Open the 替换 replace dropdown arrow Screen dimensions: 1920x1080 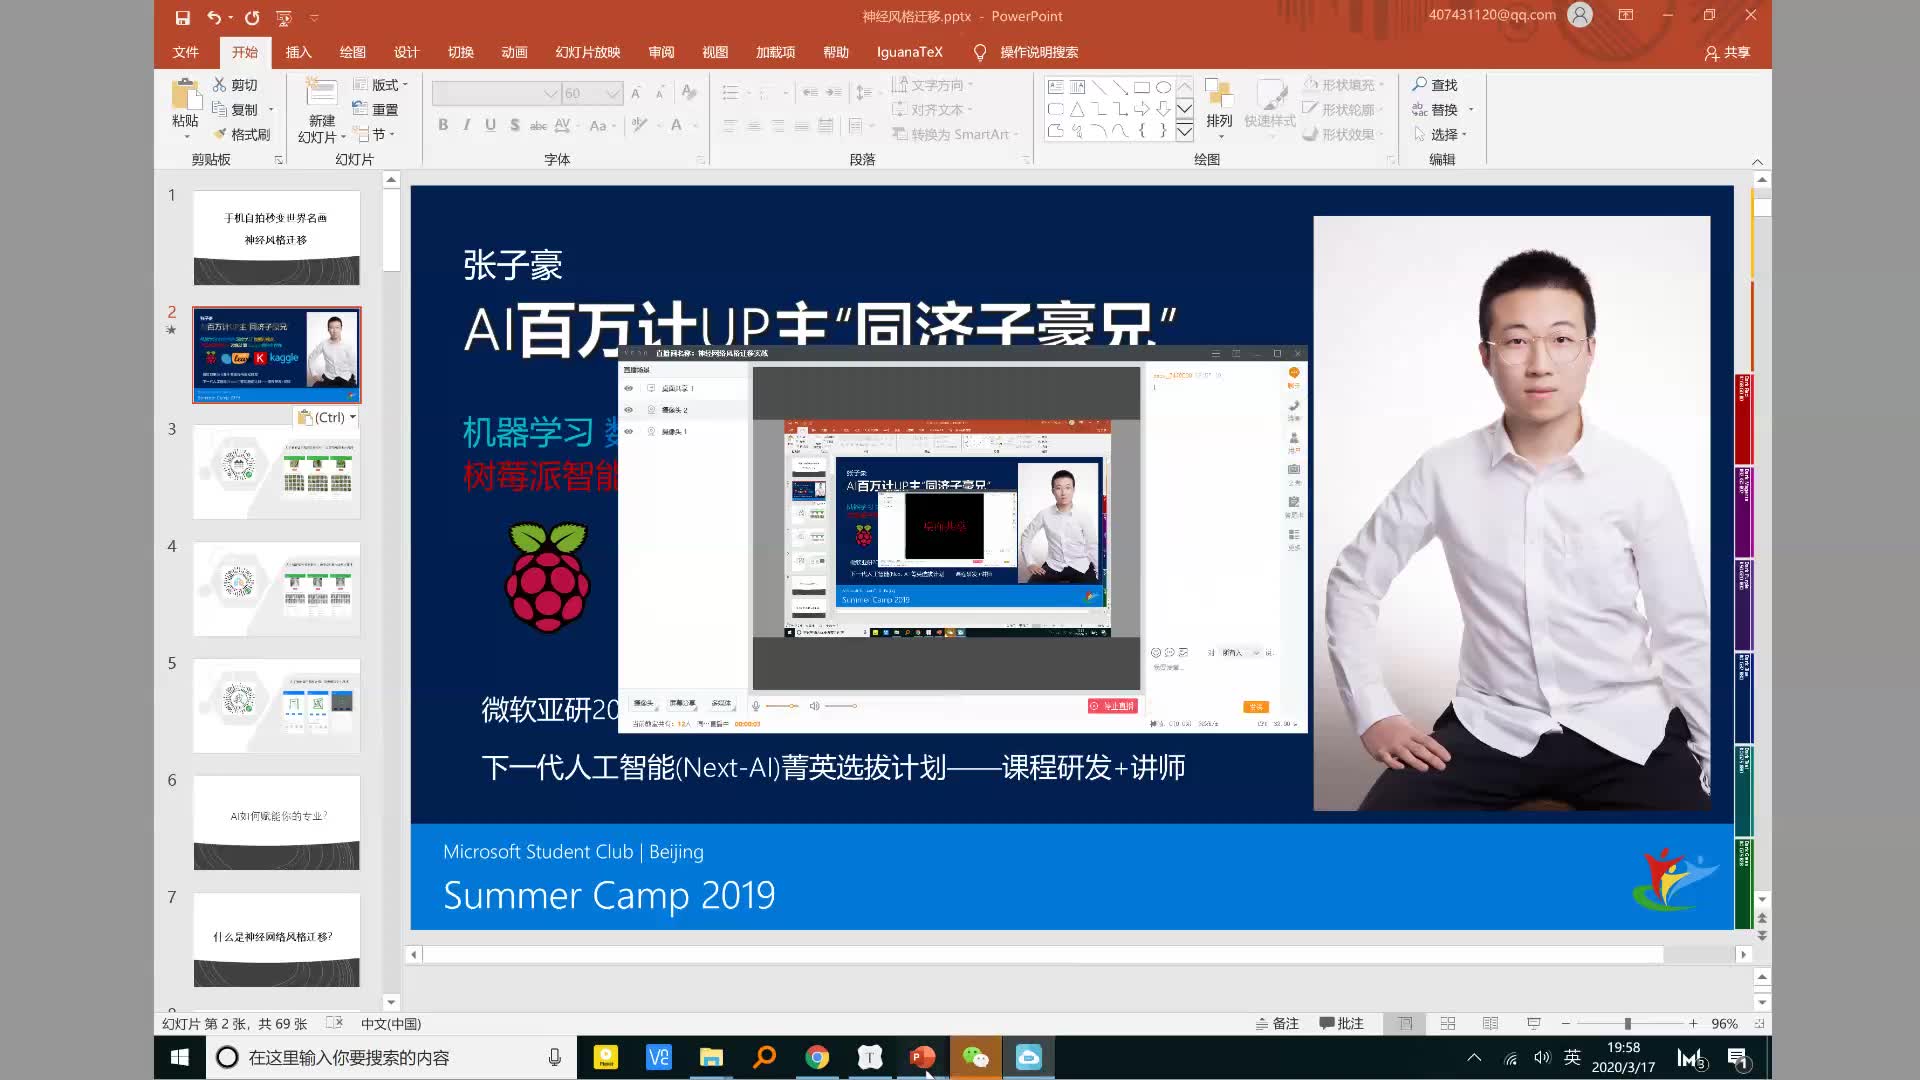[1471, 110]
